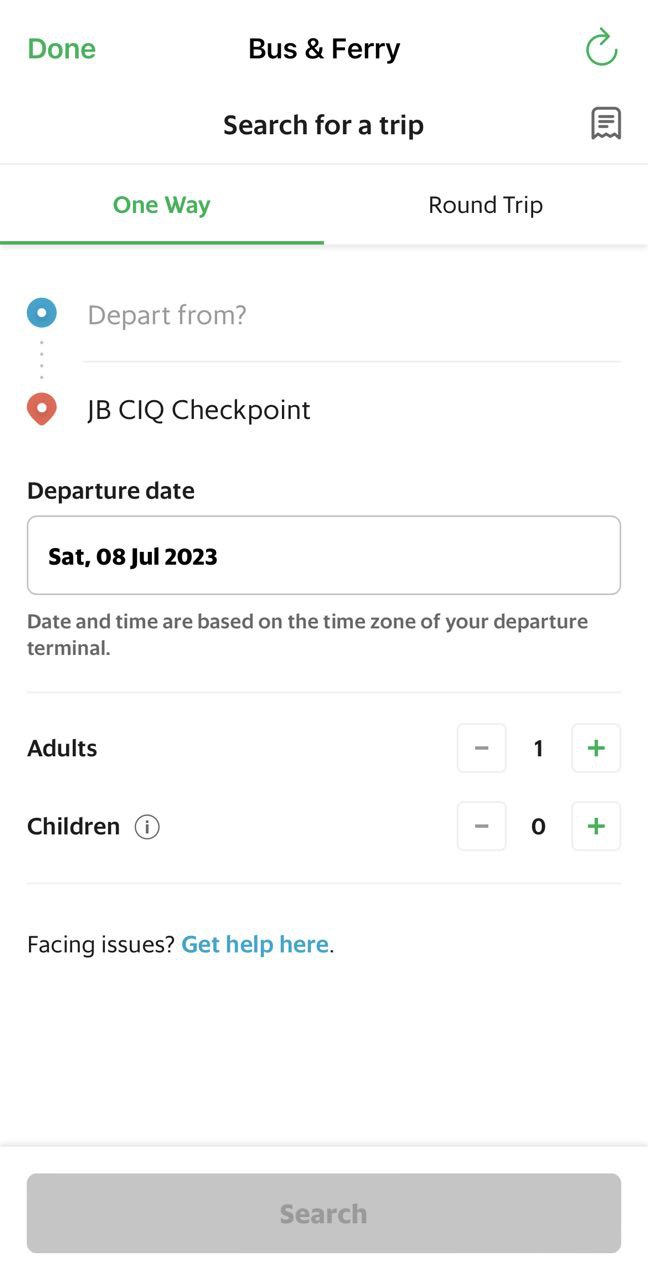Screen dimensions: 648x1280
Task: Show Children info tooltip icon
Action: (x=147, y=827)
